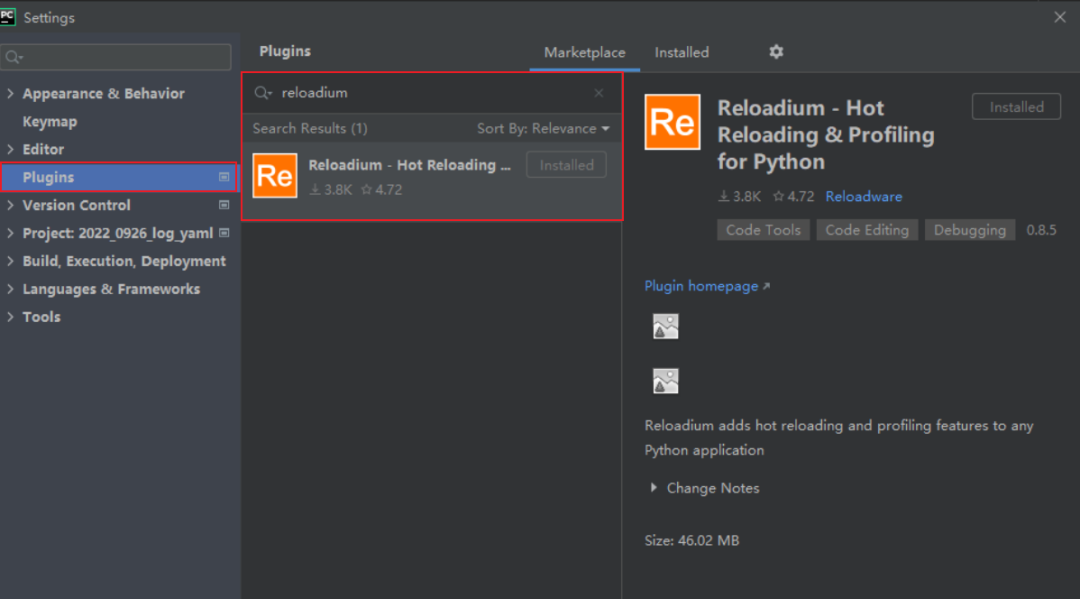Screen dimensions: 1080x599
Task: Select Tools in the settings tree
Action: click(x=41, y=317)
